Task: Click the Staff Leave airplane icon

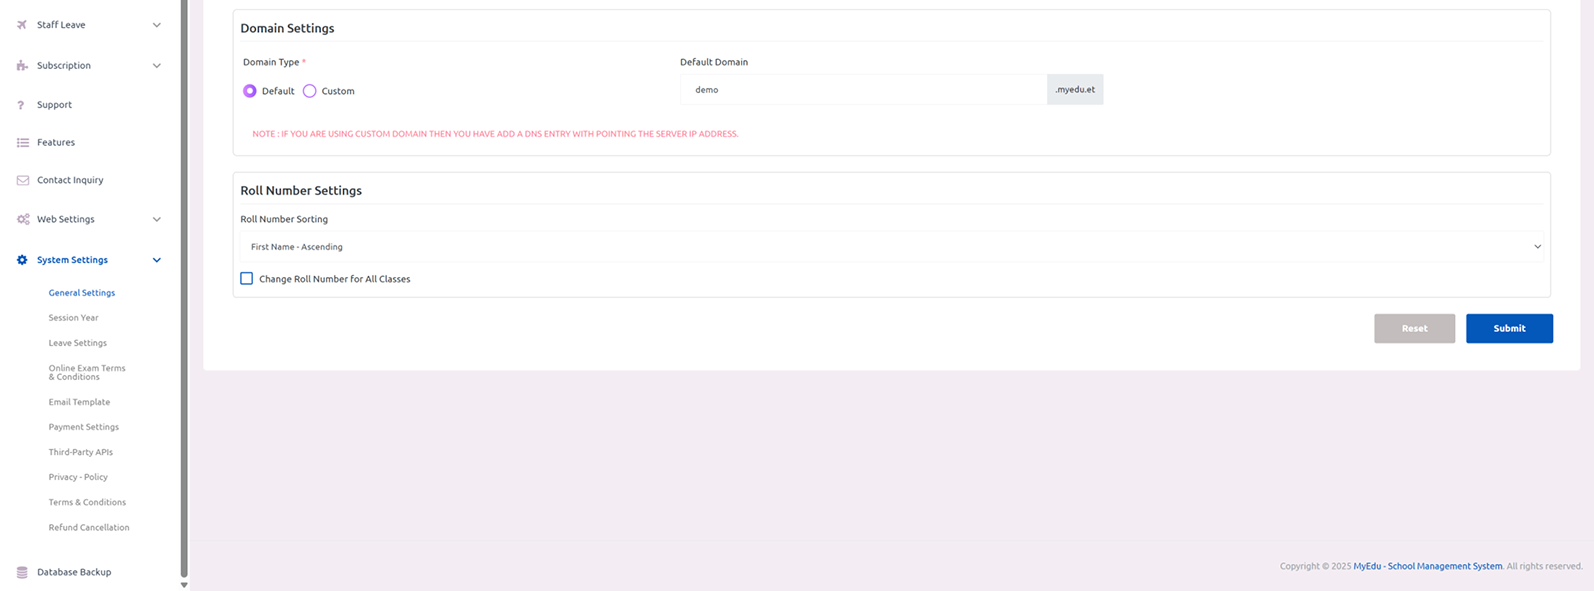Action: tap(22, 25)
